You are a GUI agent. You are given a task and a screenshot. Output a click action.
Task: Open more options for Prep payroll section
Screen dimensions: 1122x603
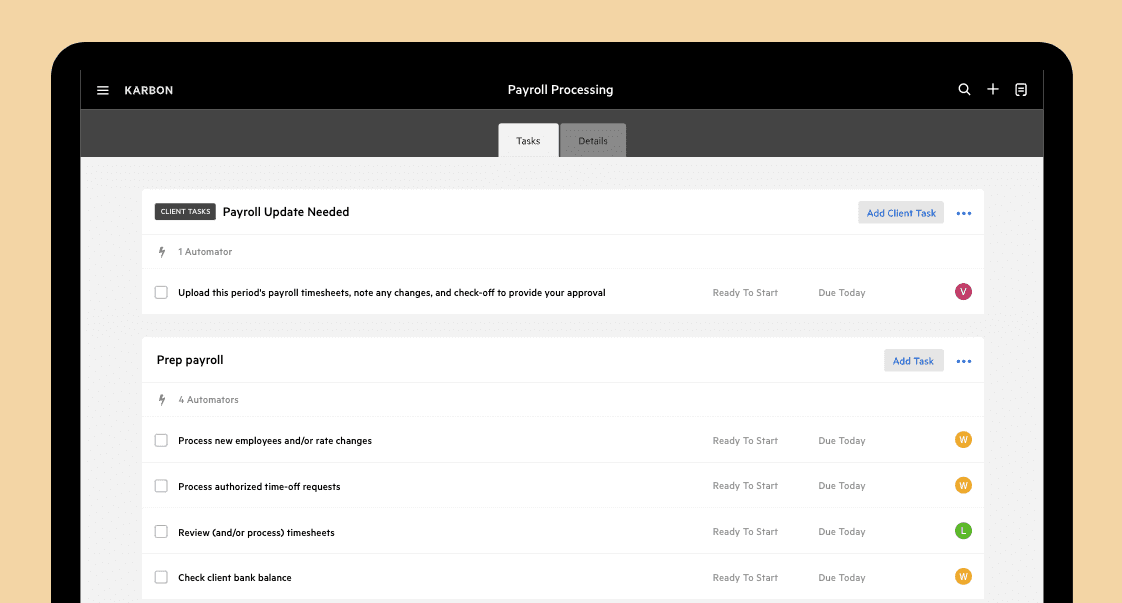tap(964, 361)
